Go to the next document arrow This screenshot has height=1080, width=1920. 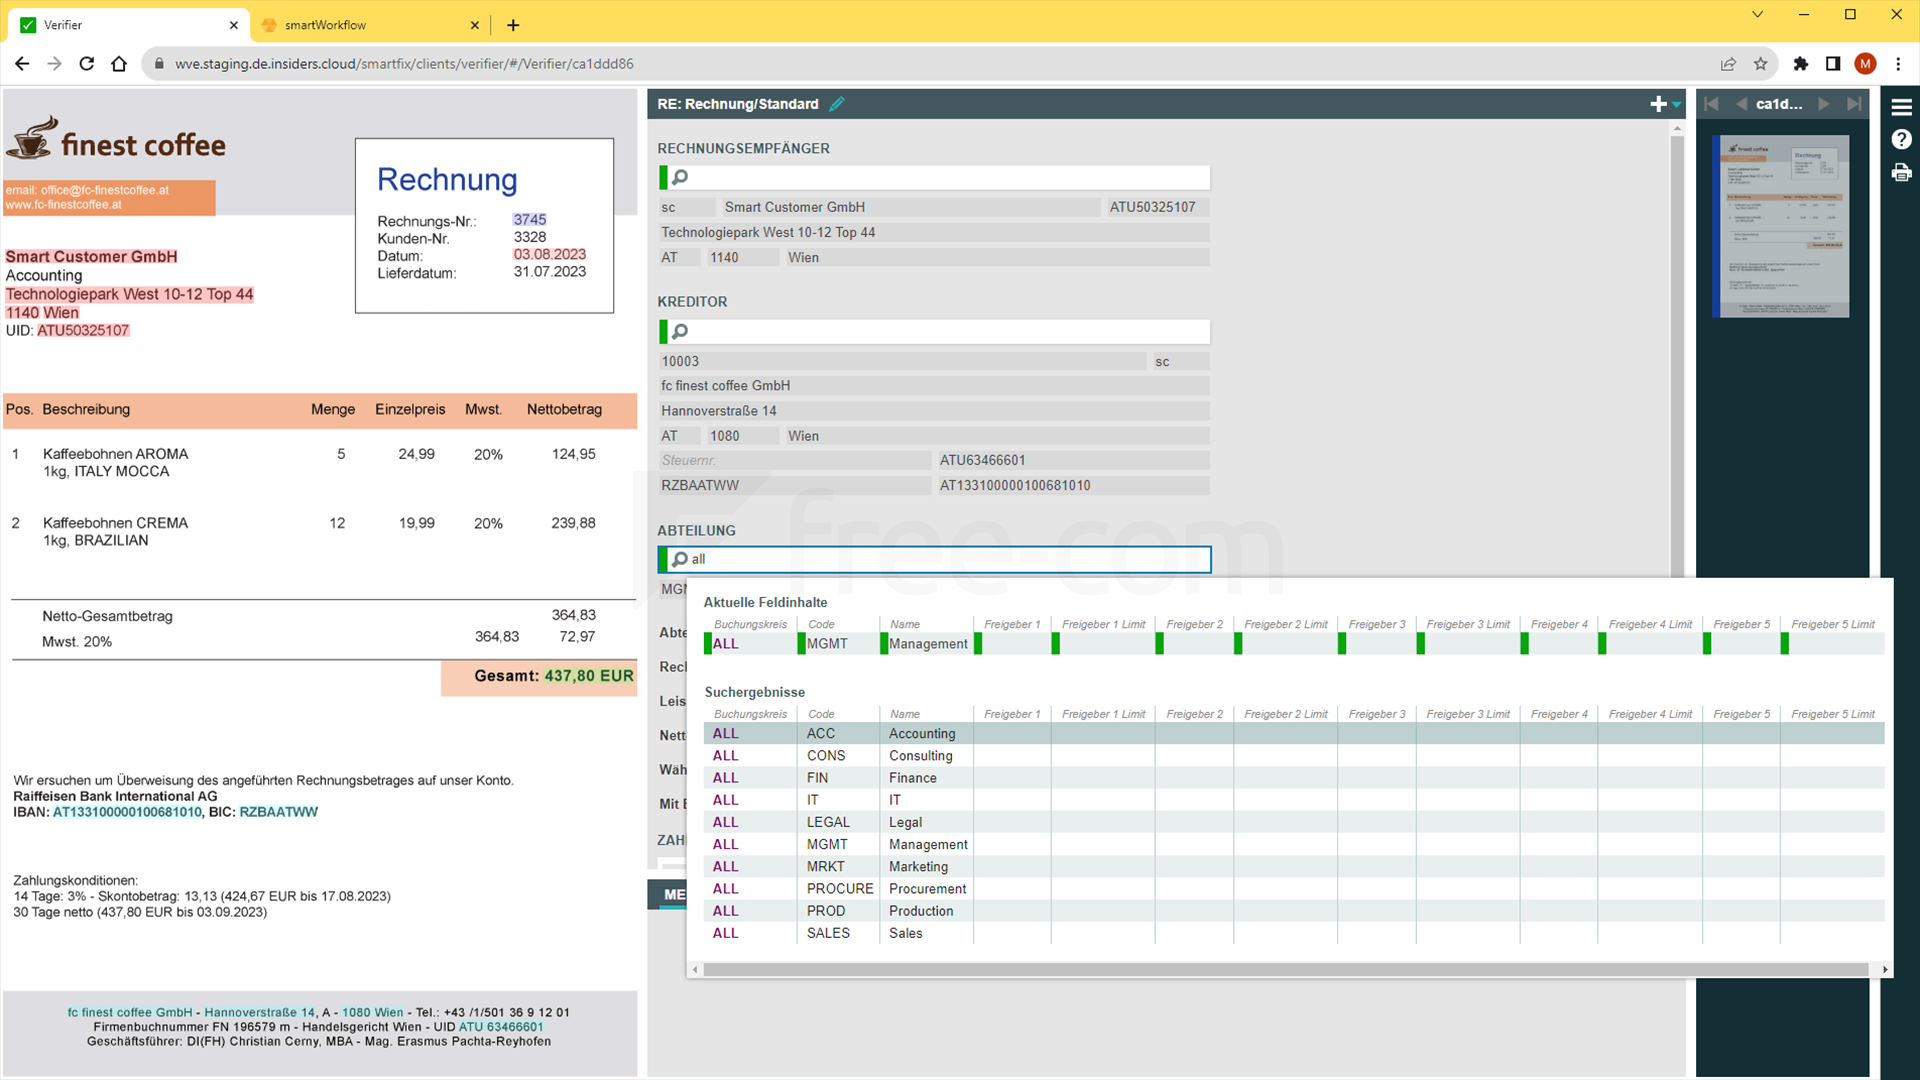1824,104
